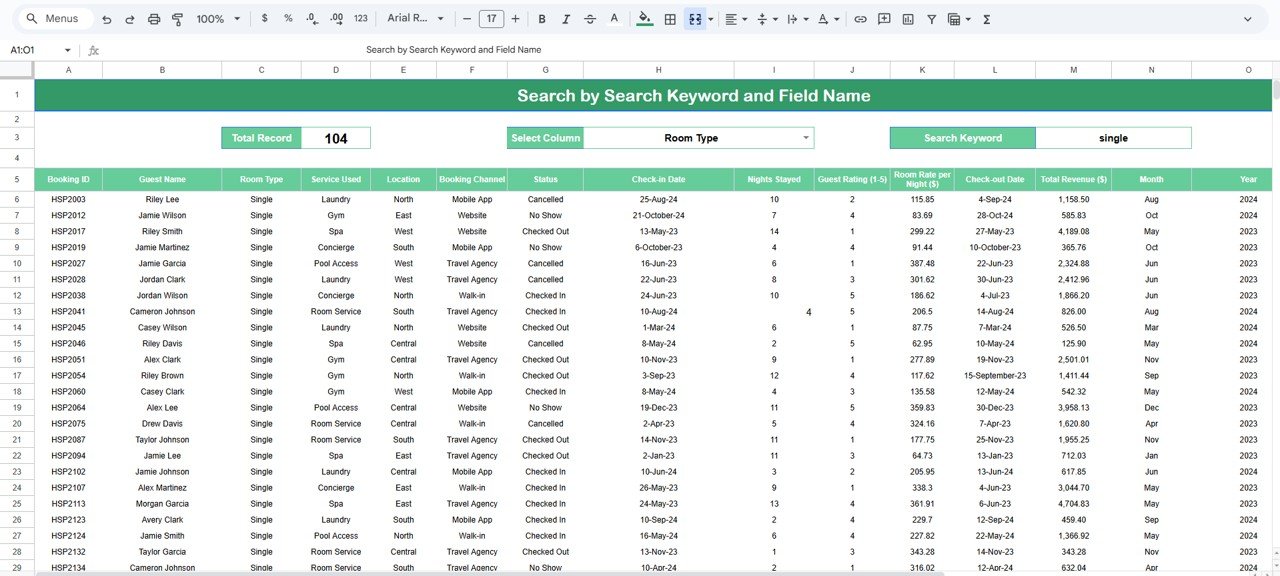The image size is (1280, 576).
Task: Collapse the toolbar with the right chevron
Action: (1248, 19)
